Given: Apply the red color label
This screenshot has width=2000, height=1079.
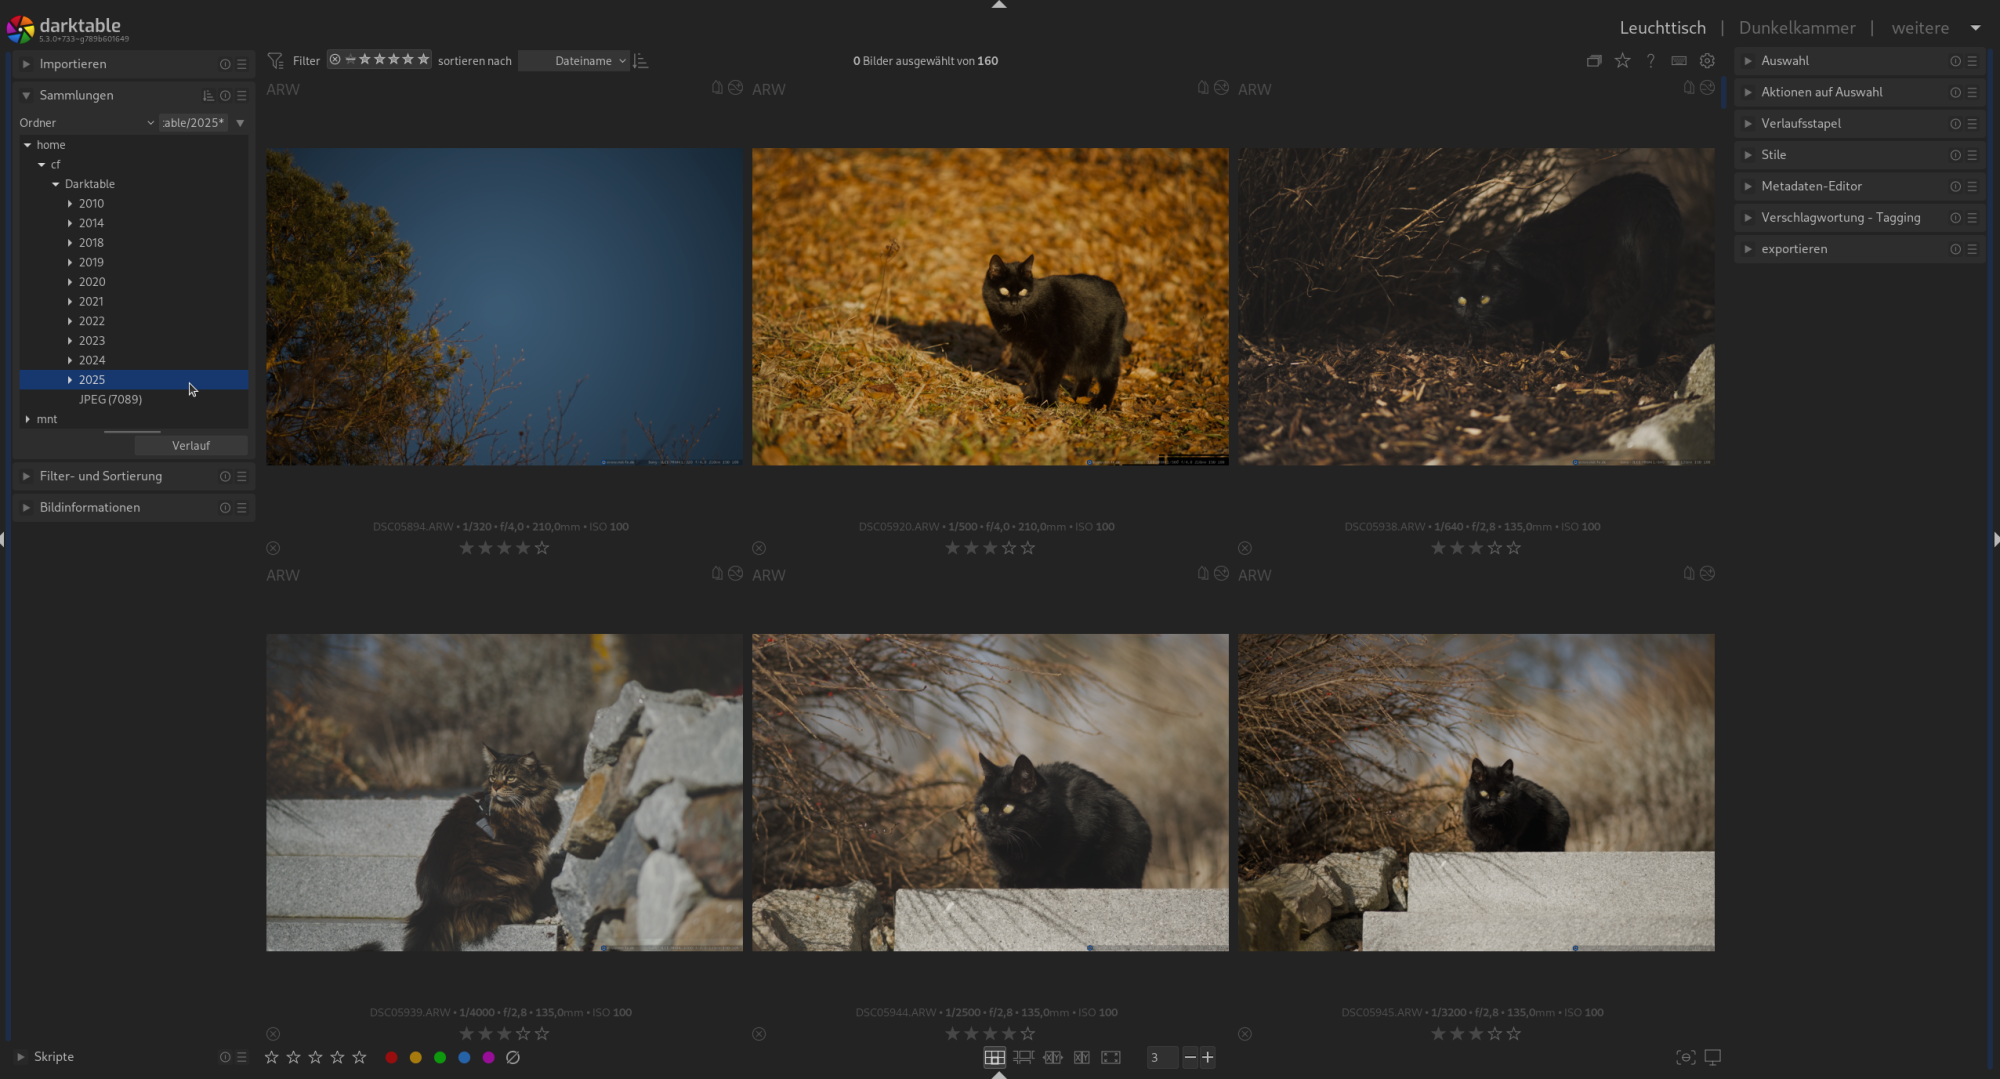Looking at the screenshot, I should click(x=391, y=1057).
